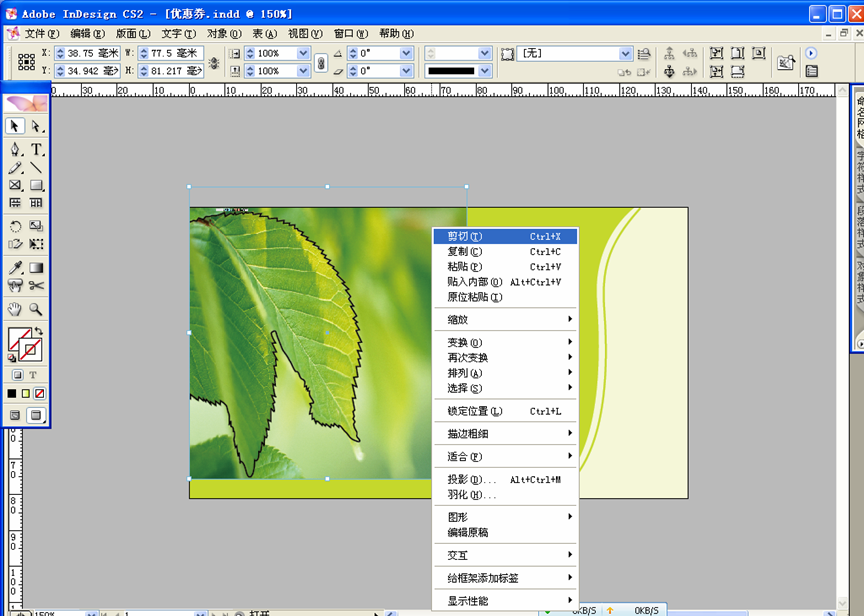This screenshot has height=616, width=864.
Task: Click the X position input field
Action: [88, 53]
